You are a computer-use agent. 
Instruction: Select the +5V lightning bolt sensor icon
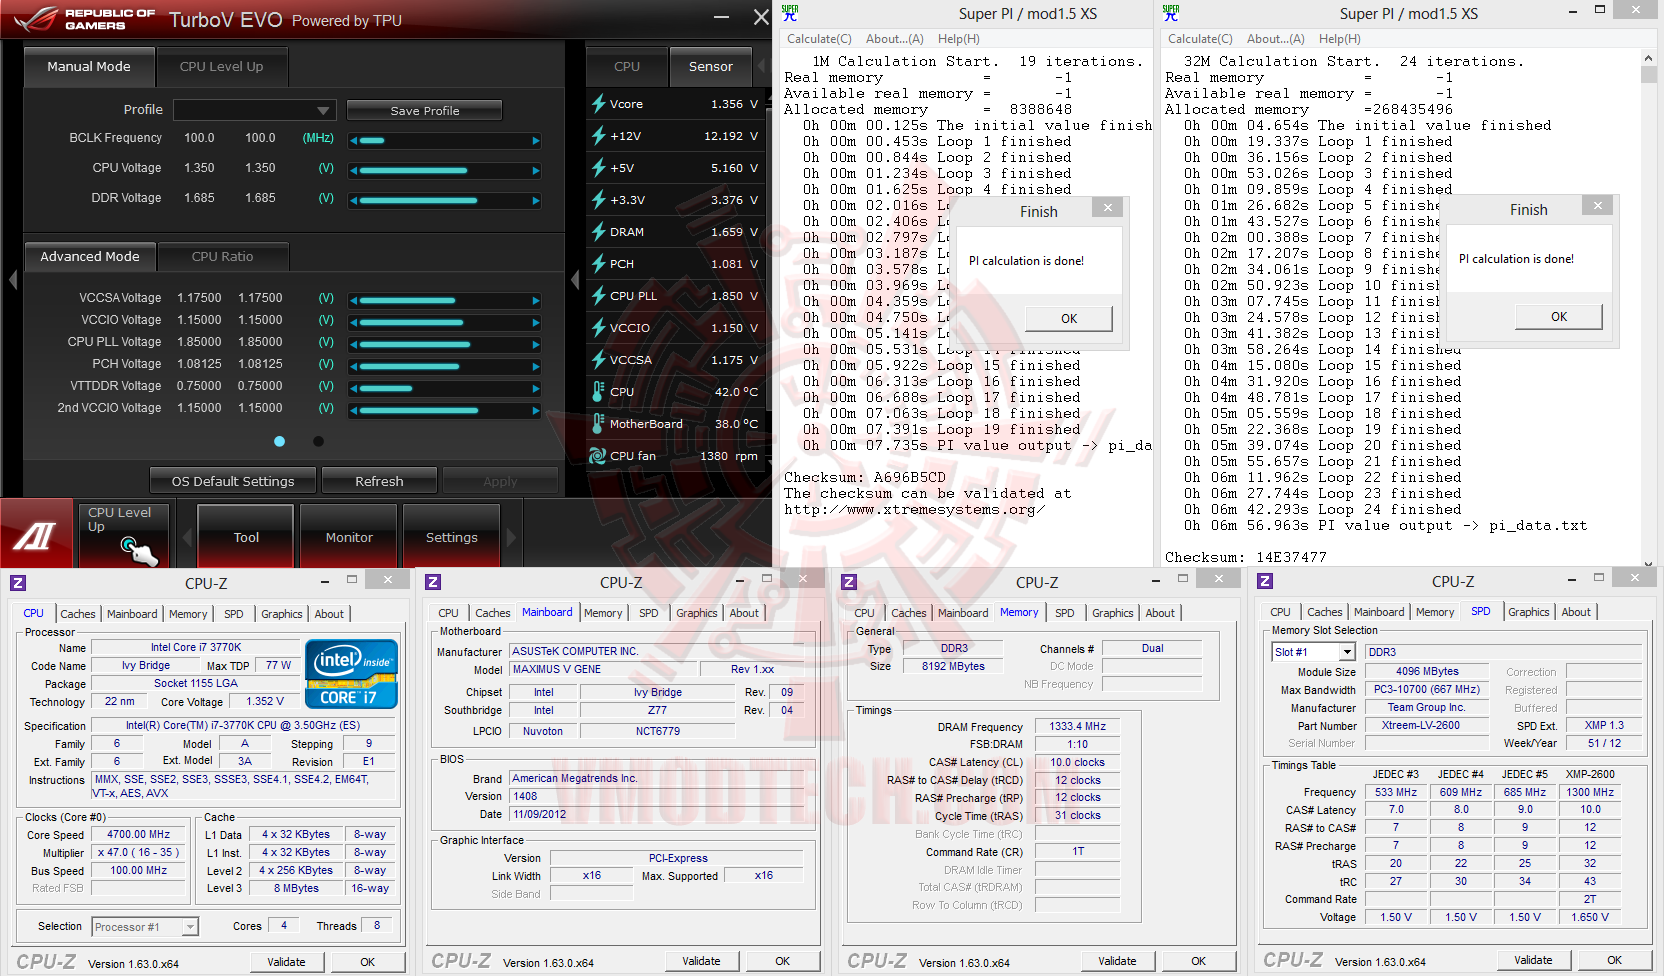tap(598, 167)
